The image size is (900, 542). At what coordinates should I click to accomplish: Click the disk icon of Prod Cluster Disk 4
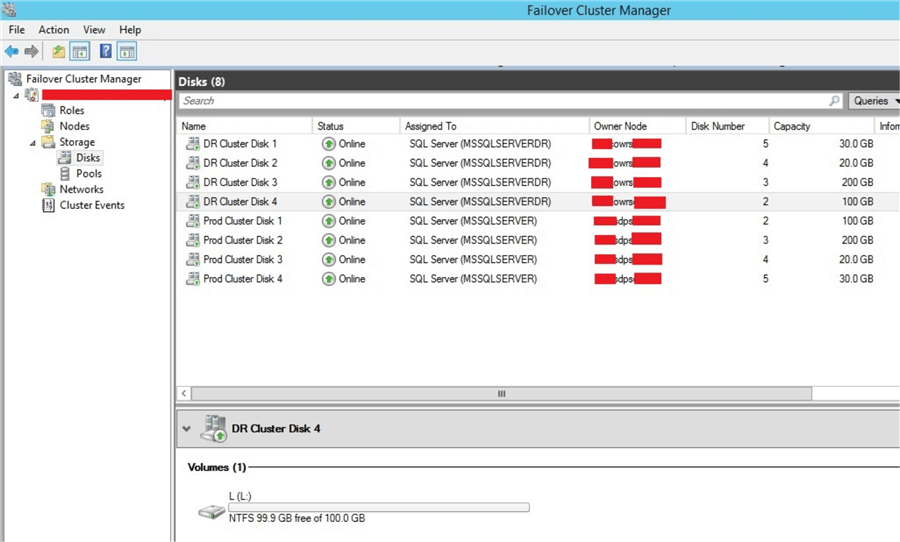pyautogui.click(x=192, y=278)
